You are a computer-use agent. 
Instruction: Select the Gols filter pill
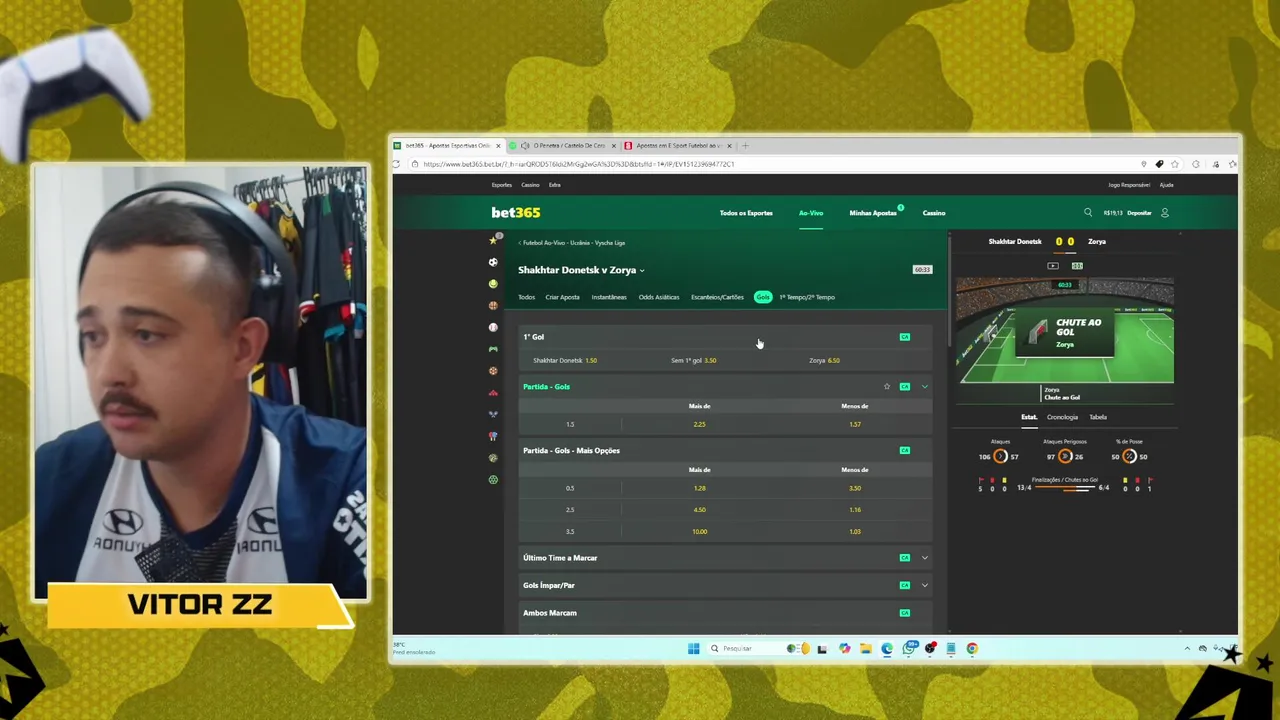tap(763, 297)
